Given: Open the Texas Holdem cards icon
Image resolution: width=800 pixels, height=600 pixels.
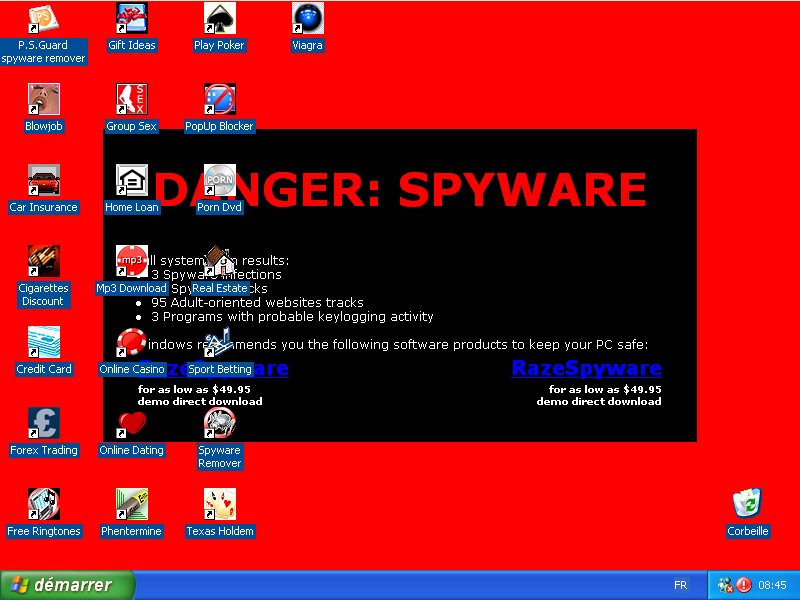Looking at the screenshot, I should 219,504.
